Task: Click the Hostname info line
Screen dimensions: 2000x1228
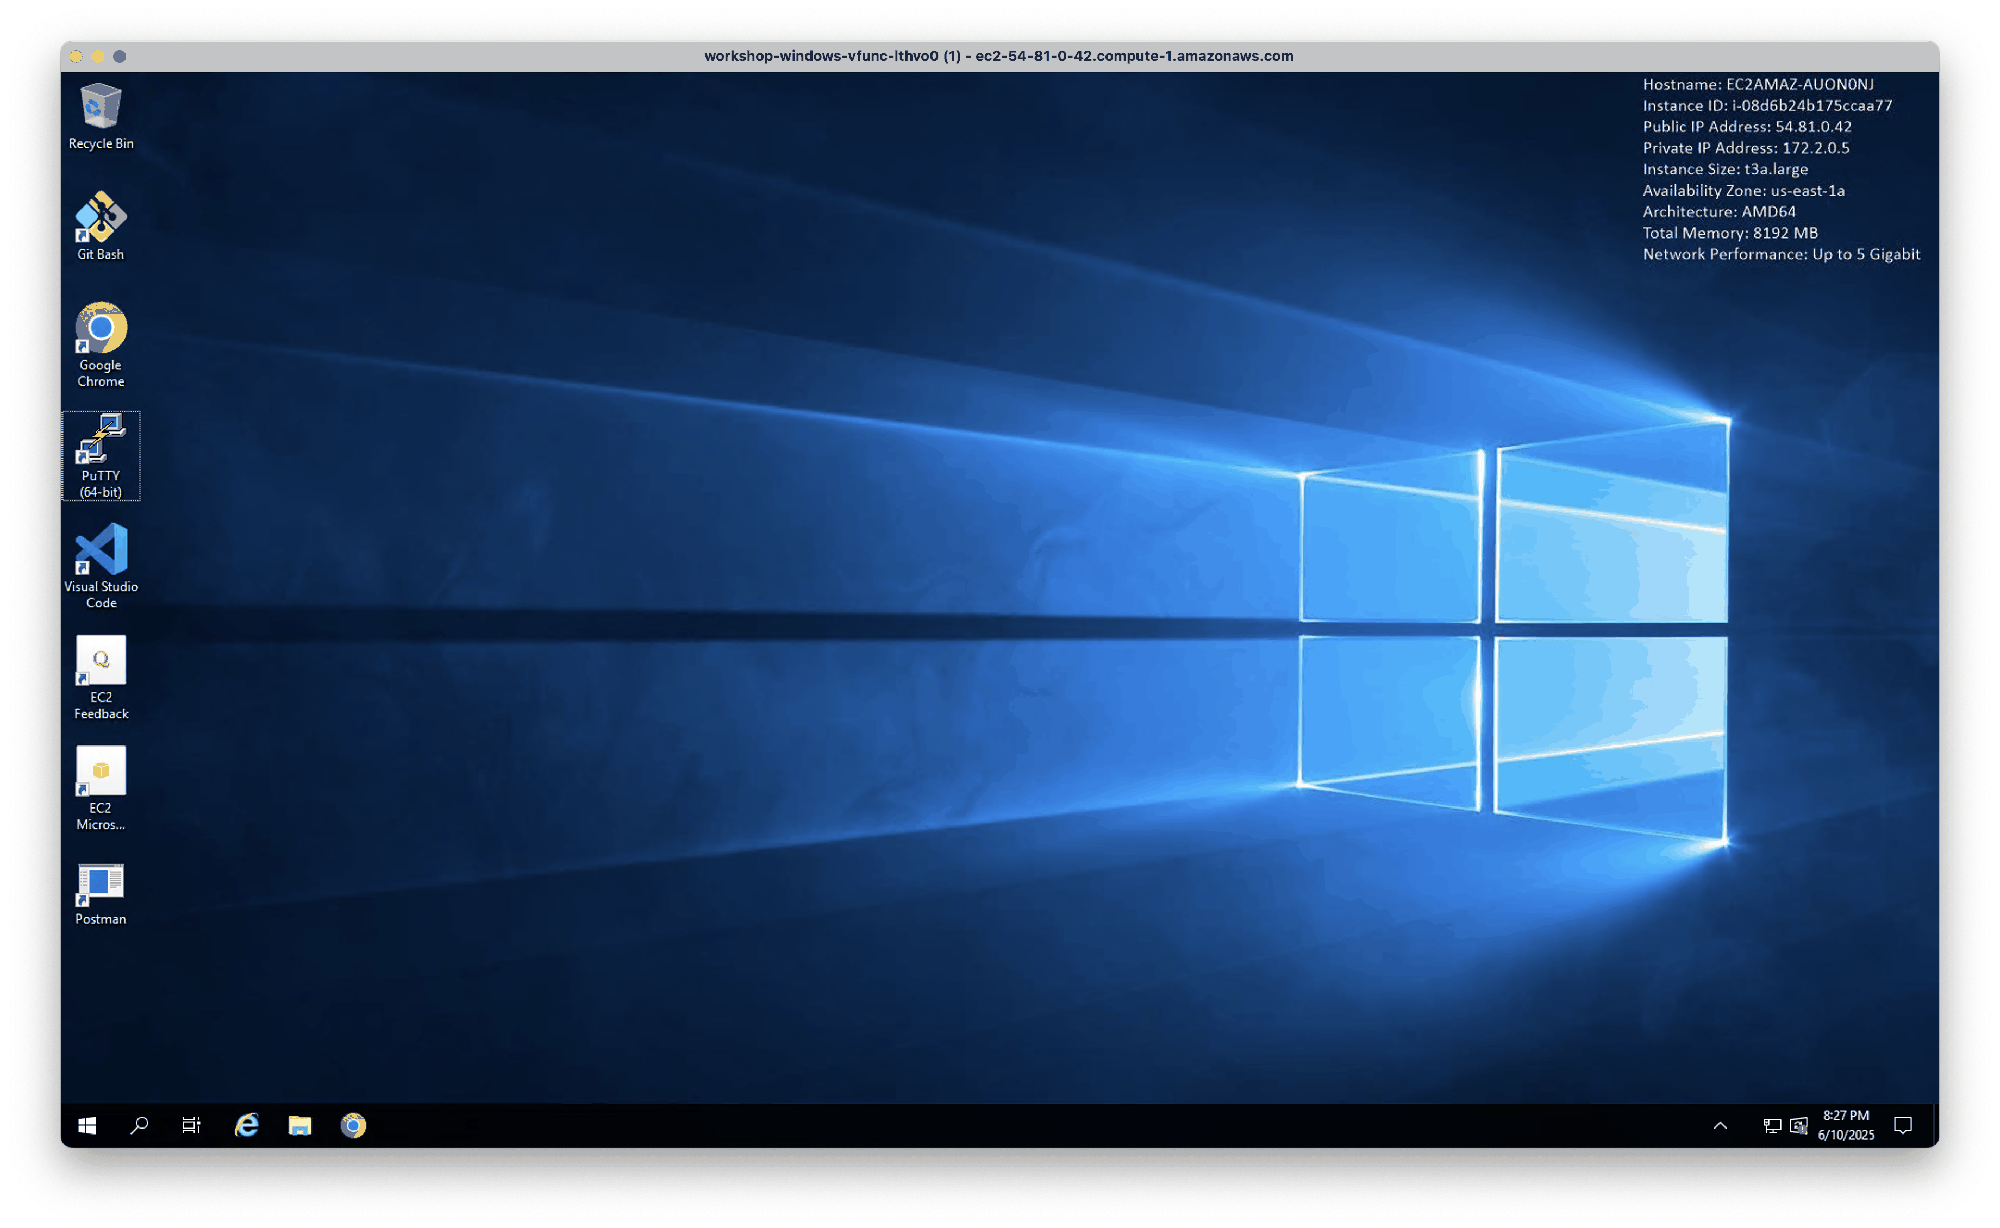Action: click(1758, 85)
